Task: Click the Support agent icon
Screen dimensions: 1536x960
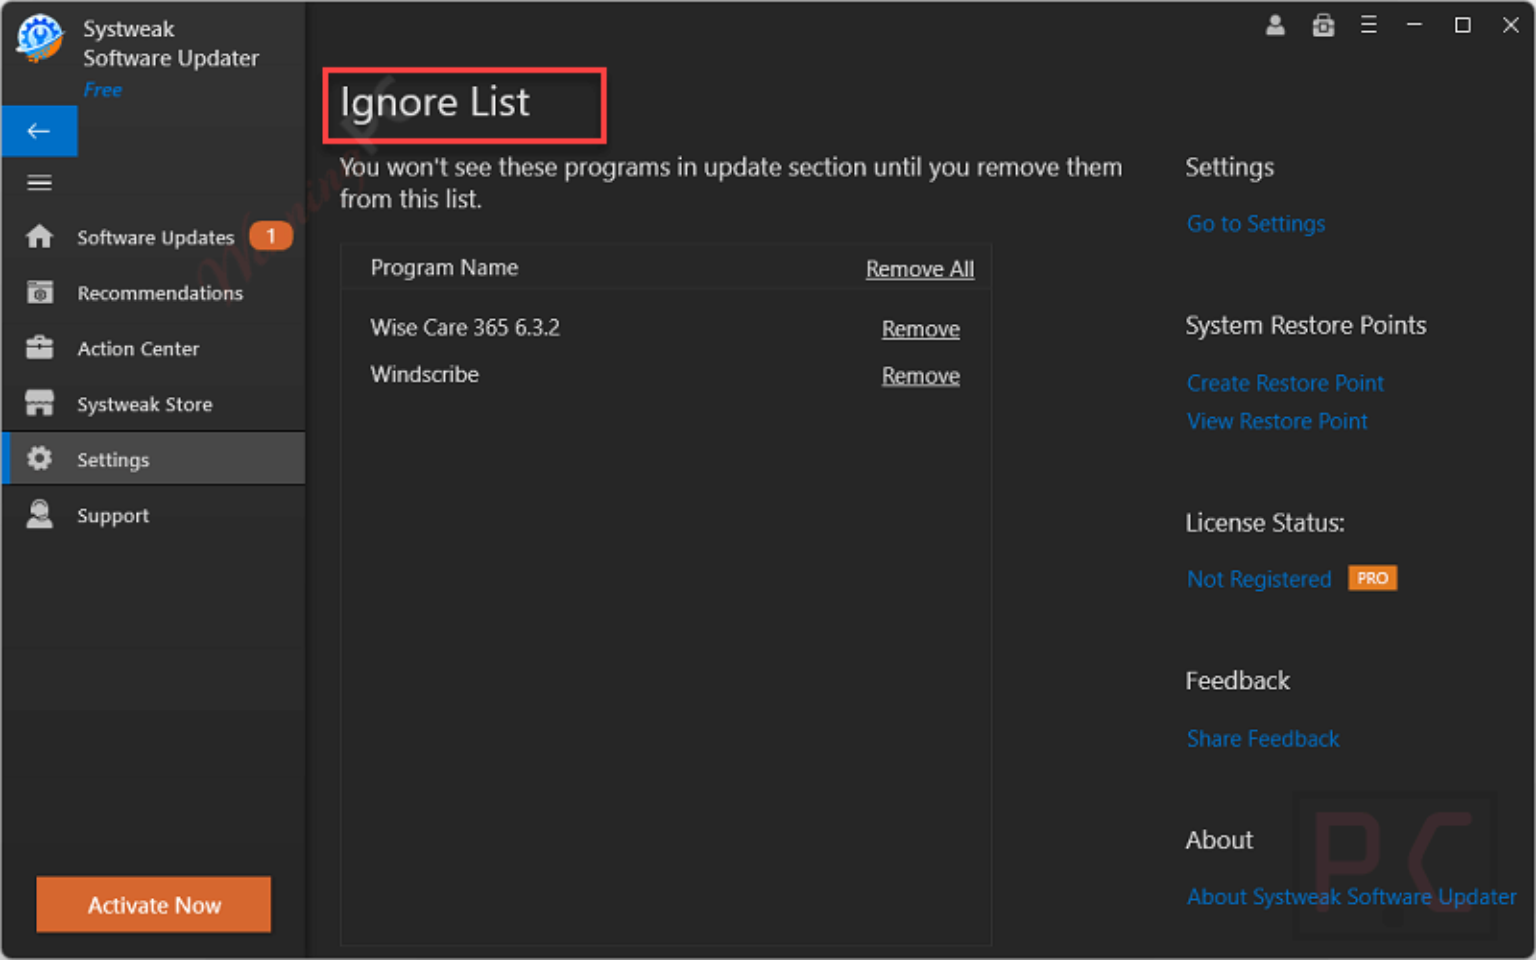Action: 39,515
